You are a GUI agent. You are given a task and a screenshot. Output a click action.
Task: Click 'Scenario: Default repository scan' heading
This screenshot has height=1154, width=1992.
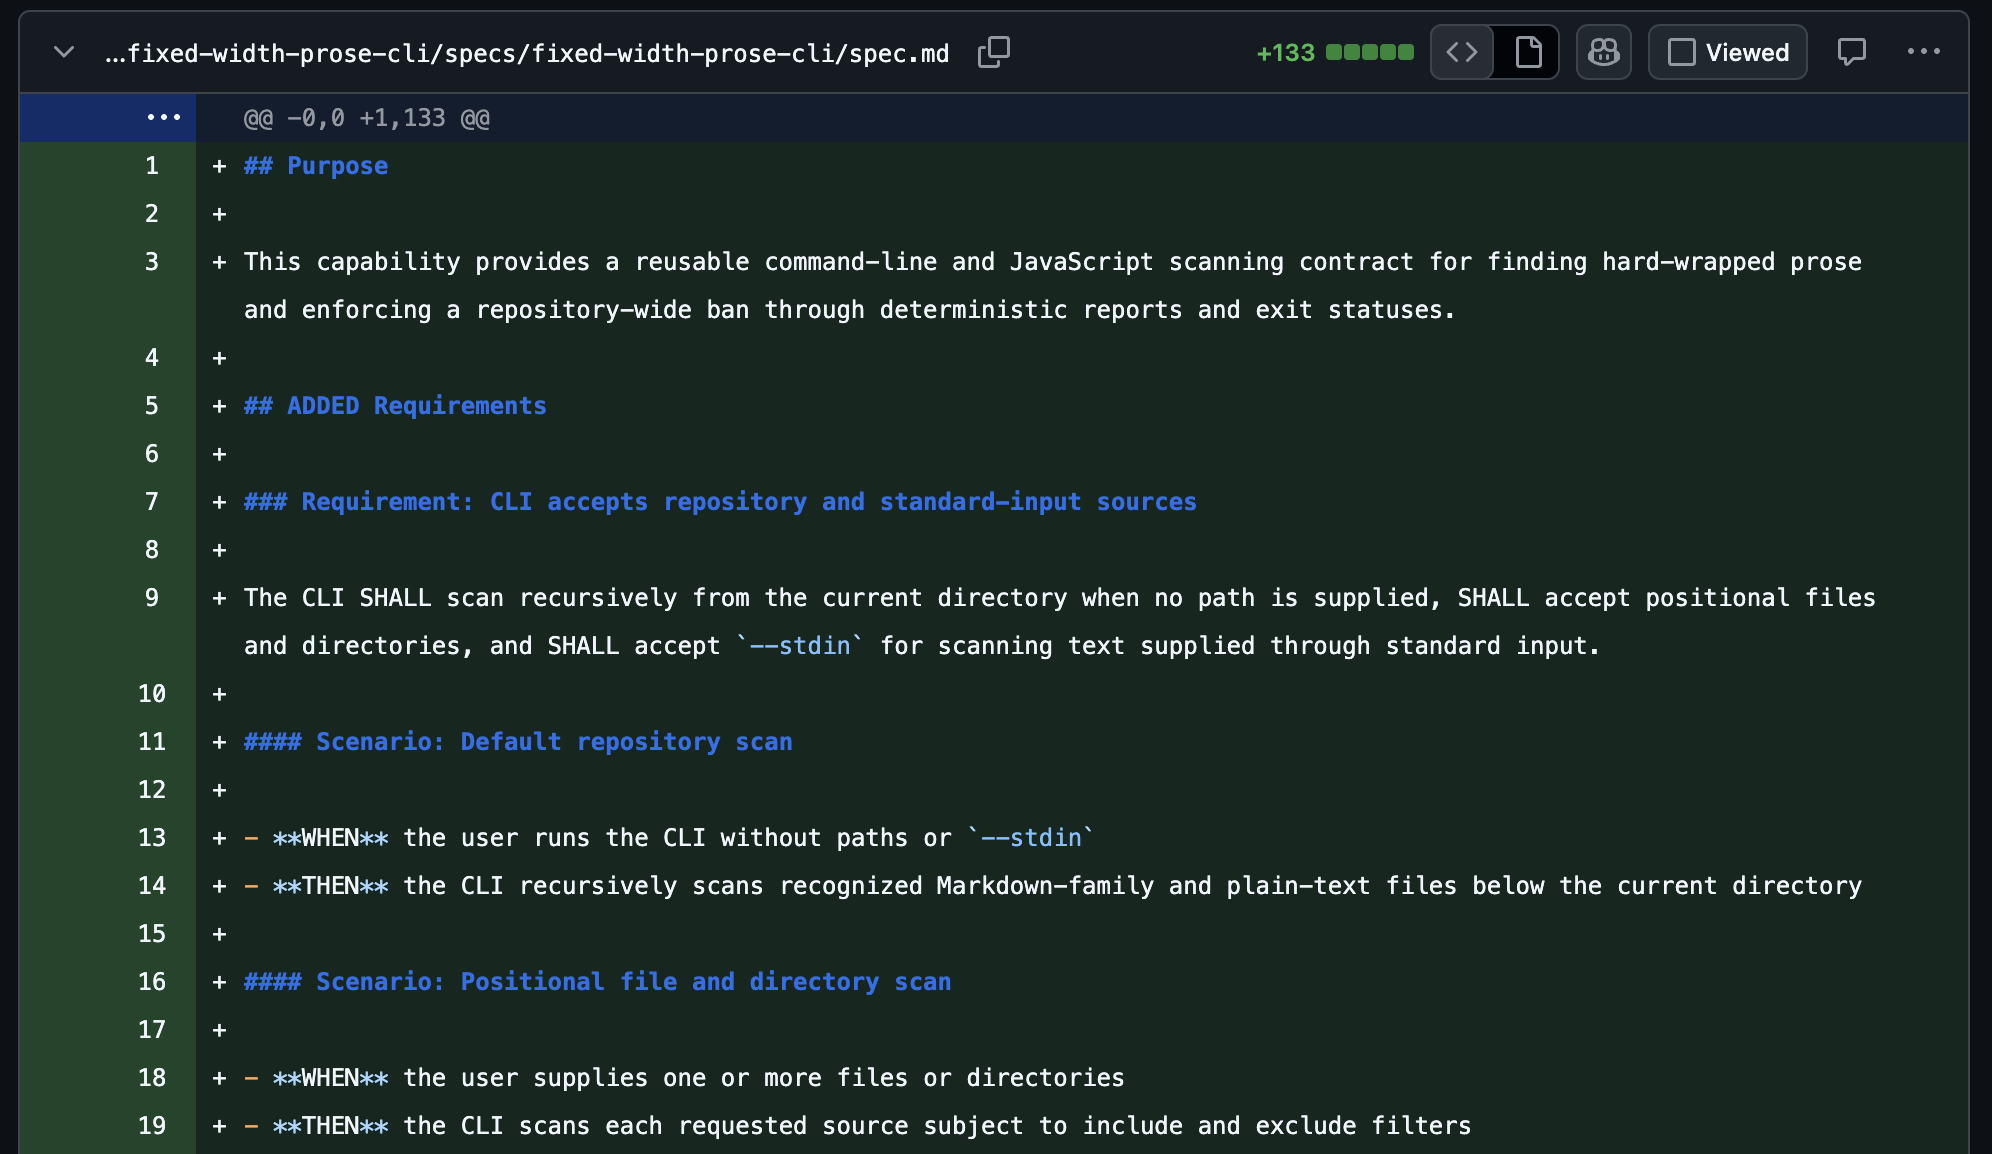coord(518,742)
